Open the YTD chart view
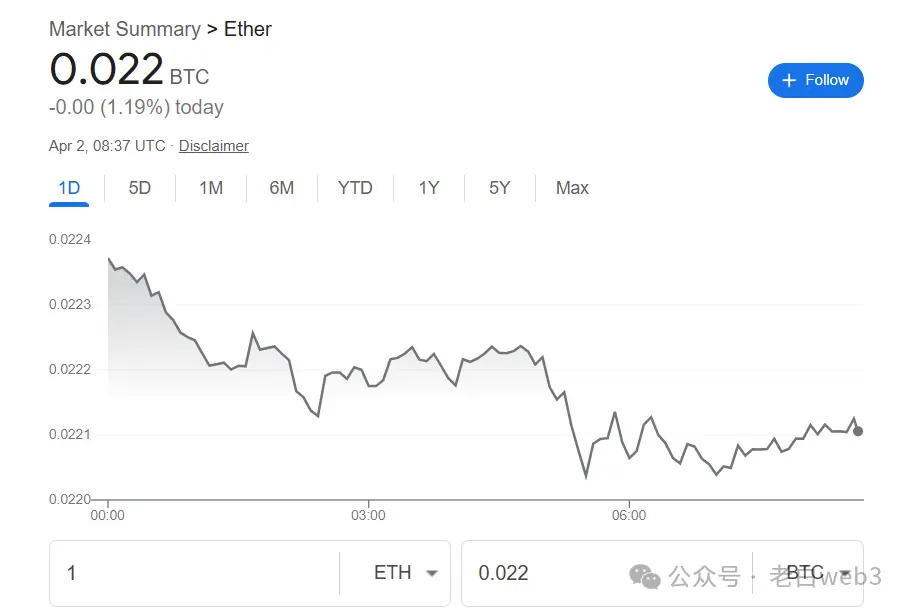This screenshot has width=910, height=612. point(355,188)
